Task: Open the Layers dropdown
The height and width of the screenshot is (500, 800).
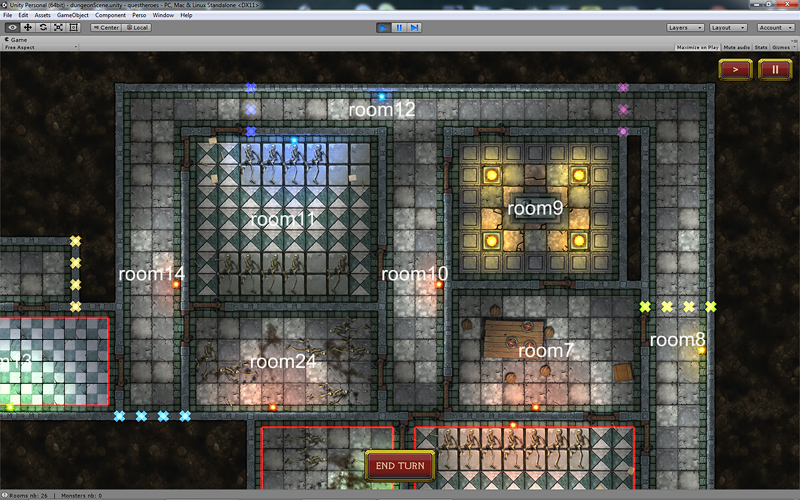Action: 685,27
